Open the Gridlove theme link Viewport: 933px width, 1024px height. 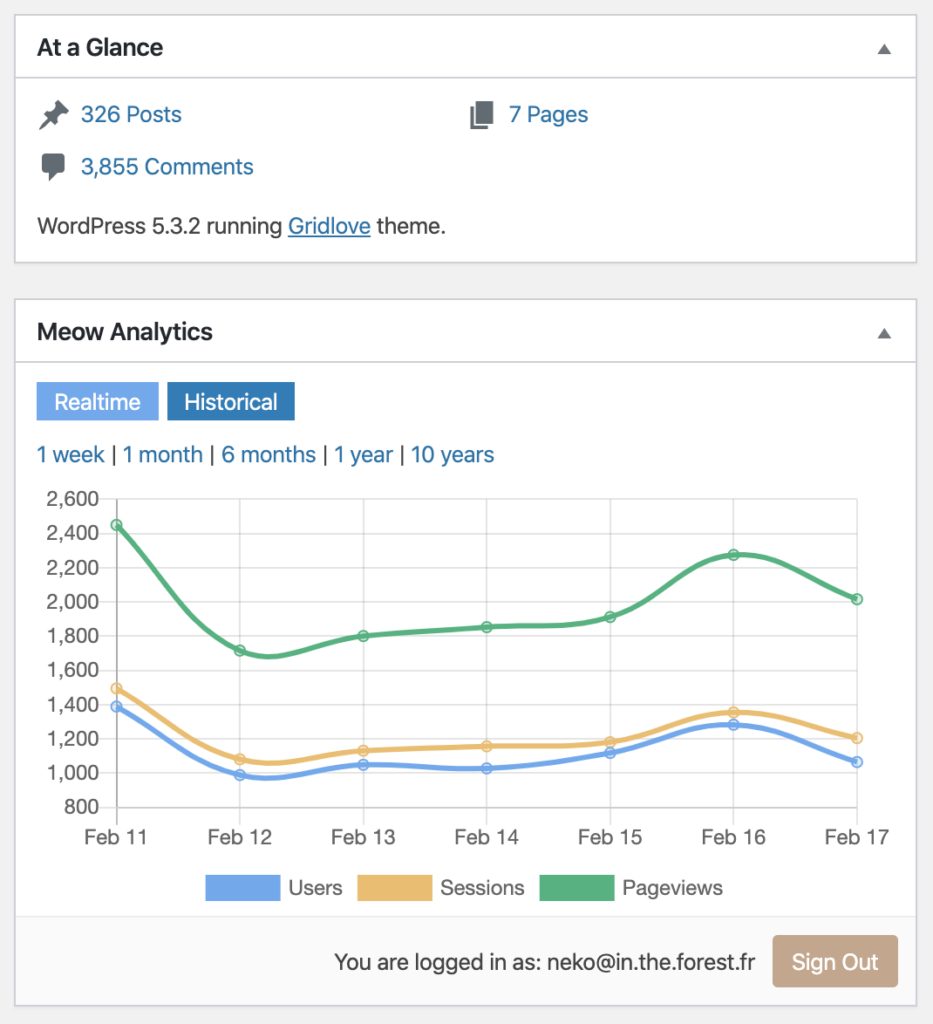coord(329,226)
